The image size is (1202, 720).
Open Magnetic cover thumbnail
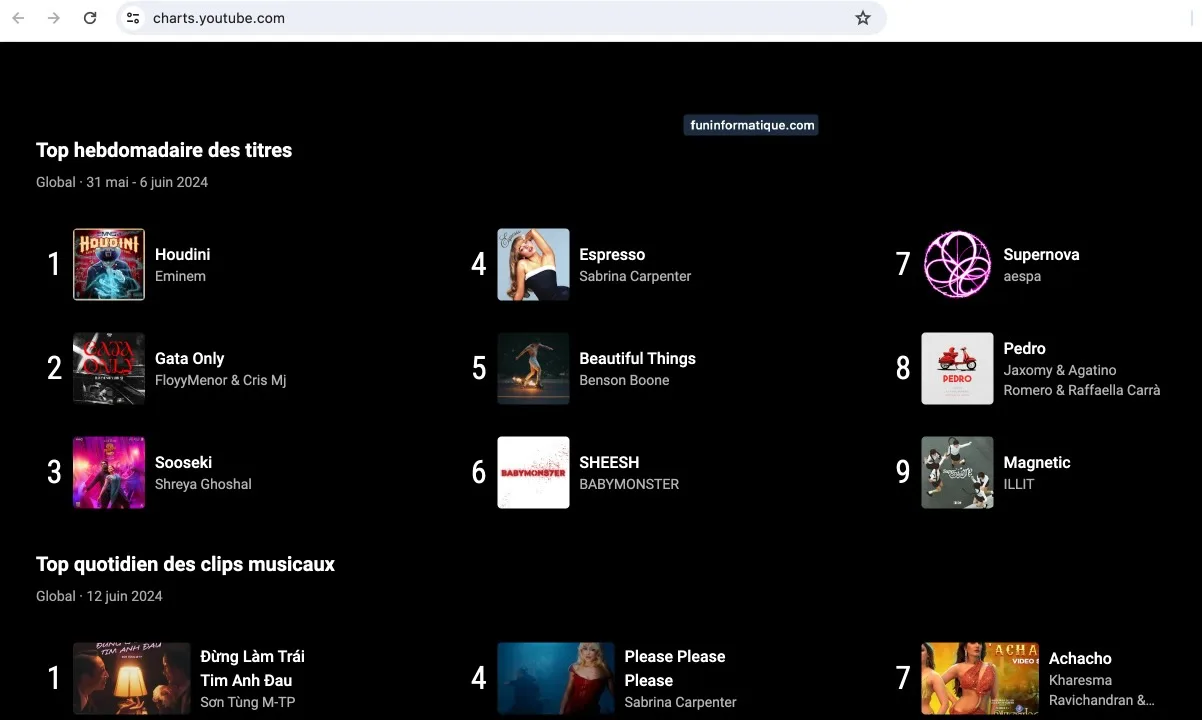(957, 472)
